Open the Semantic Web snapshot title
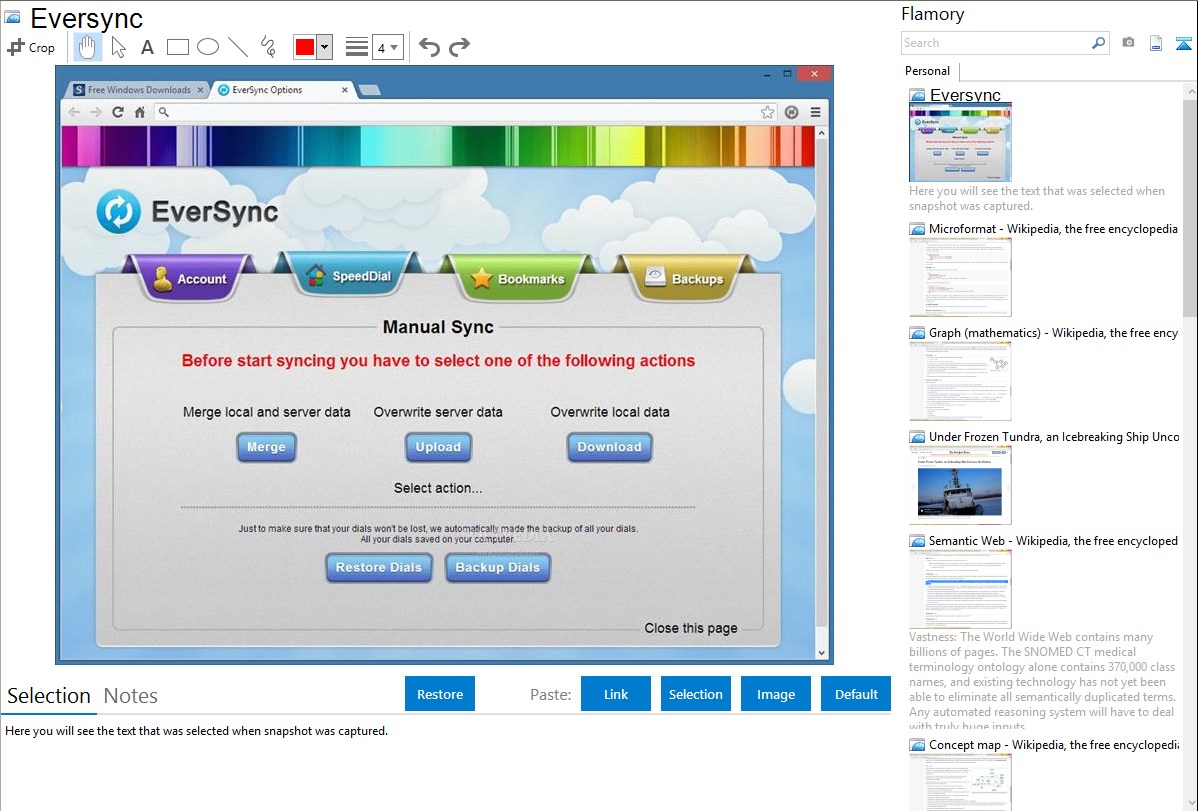Screen dimensions: 1198x811 pyautogui.click(x=1053, y=540)
